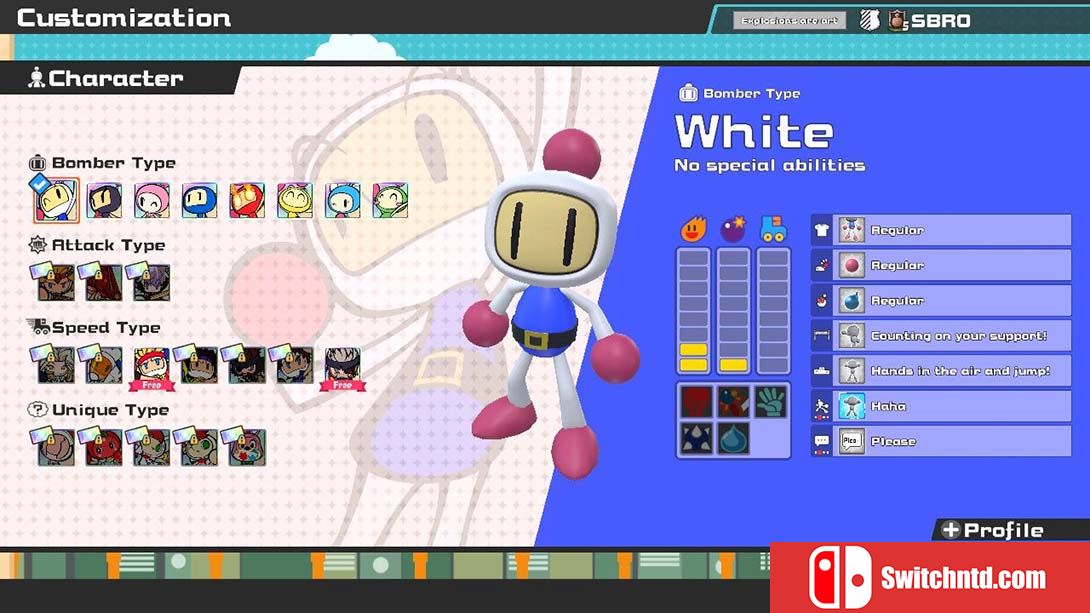Image resolution: width=1090 pixels, height=613 pixels.
Task: Pick the Aqua light-blue Bomber character
Action: coord(343,201)
